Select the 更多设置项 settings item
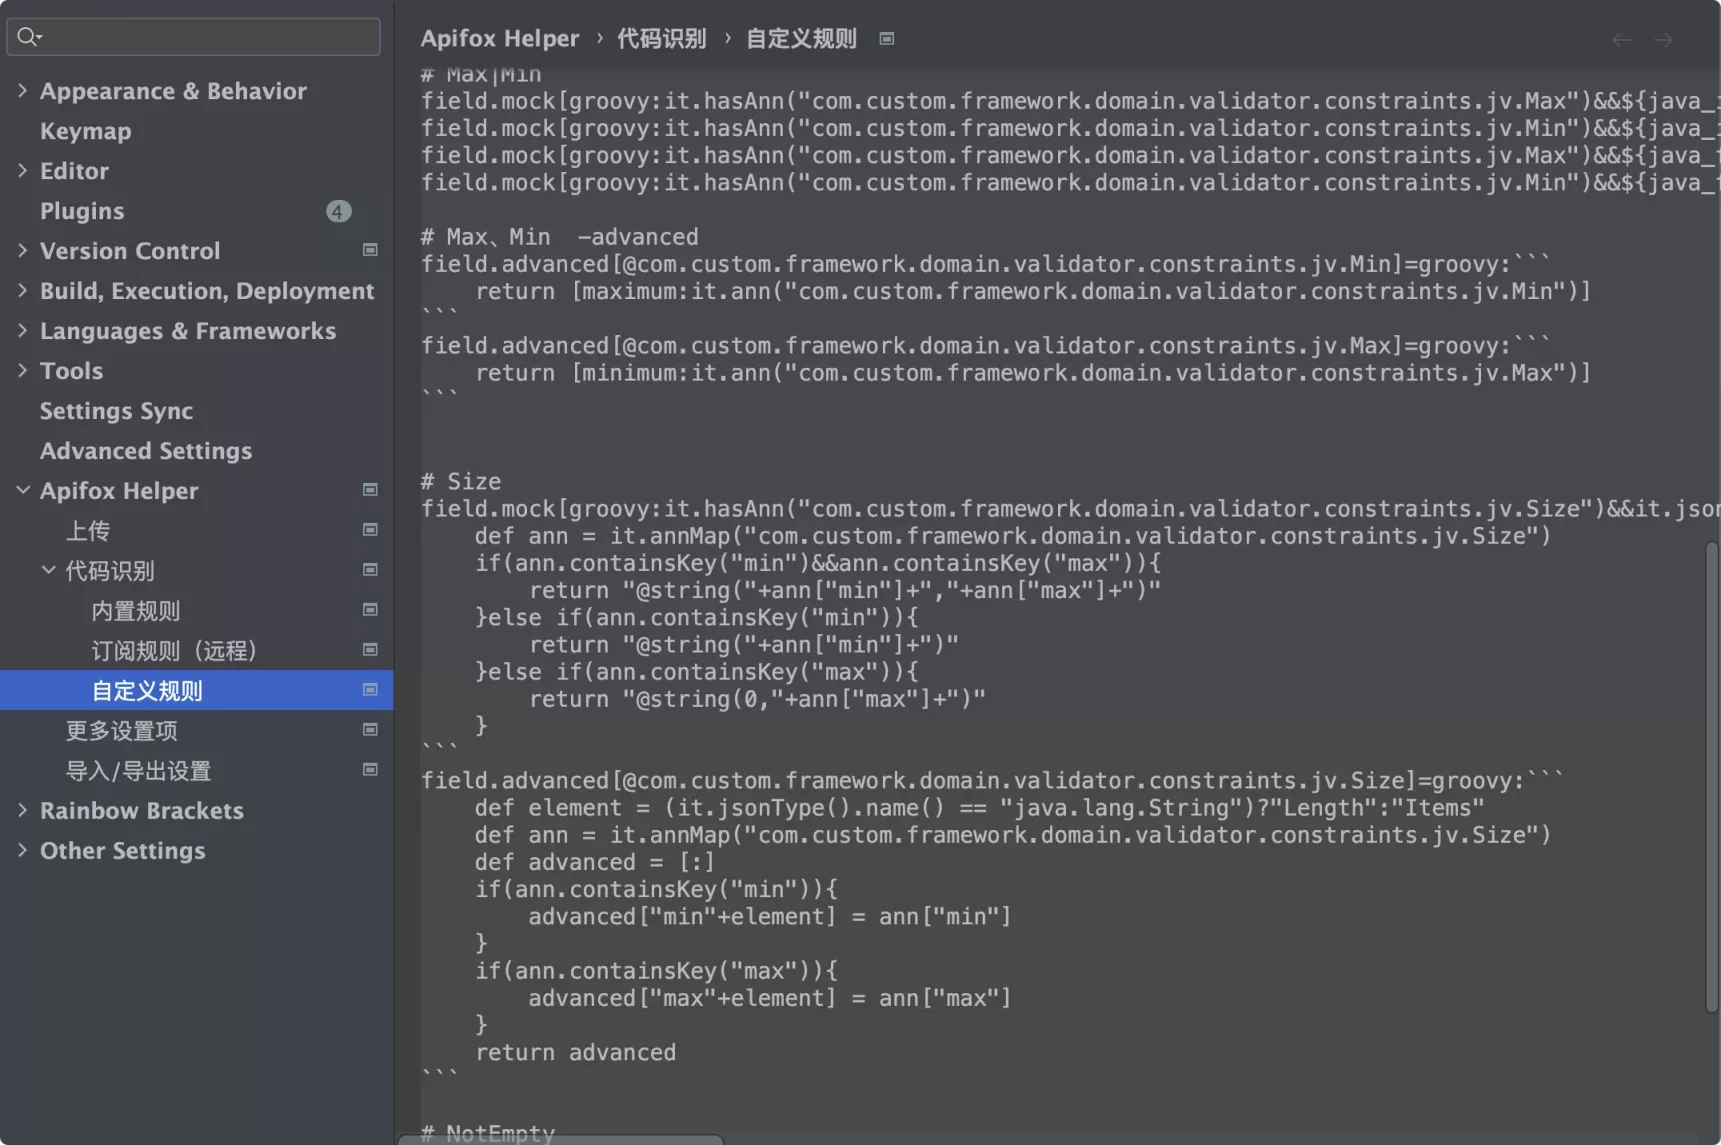Screen dimensions: 1721x1145 point(122,731)
